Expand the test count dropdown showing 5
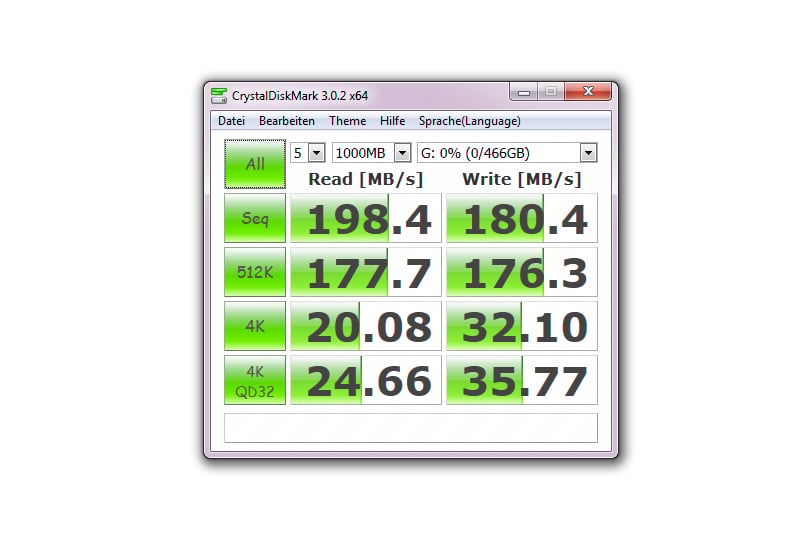Screen dimensions: 800x550 (316, 153)
